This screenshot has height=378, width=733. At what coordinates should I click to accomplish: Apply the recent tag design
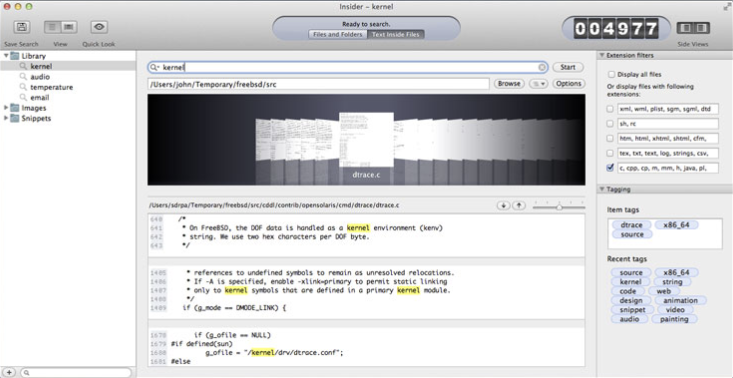coord(631,300)
